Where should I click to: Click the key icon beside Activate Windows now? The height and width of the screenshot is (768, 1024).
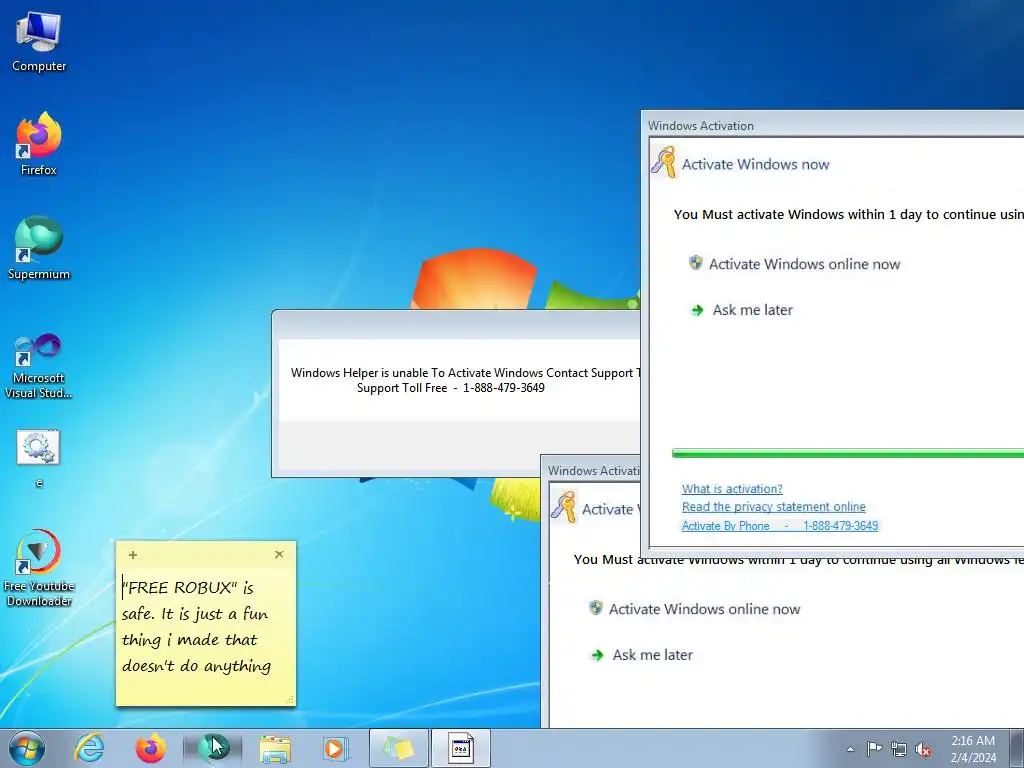pyautogui.click(x=664, y=162)
